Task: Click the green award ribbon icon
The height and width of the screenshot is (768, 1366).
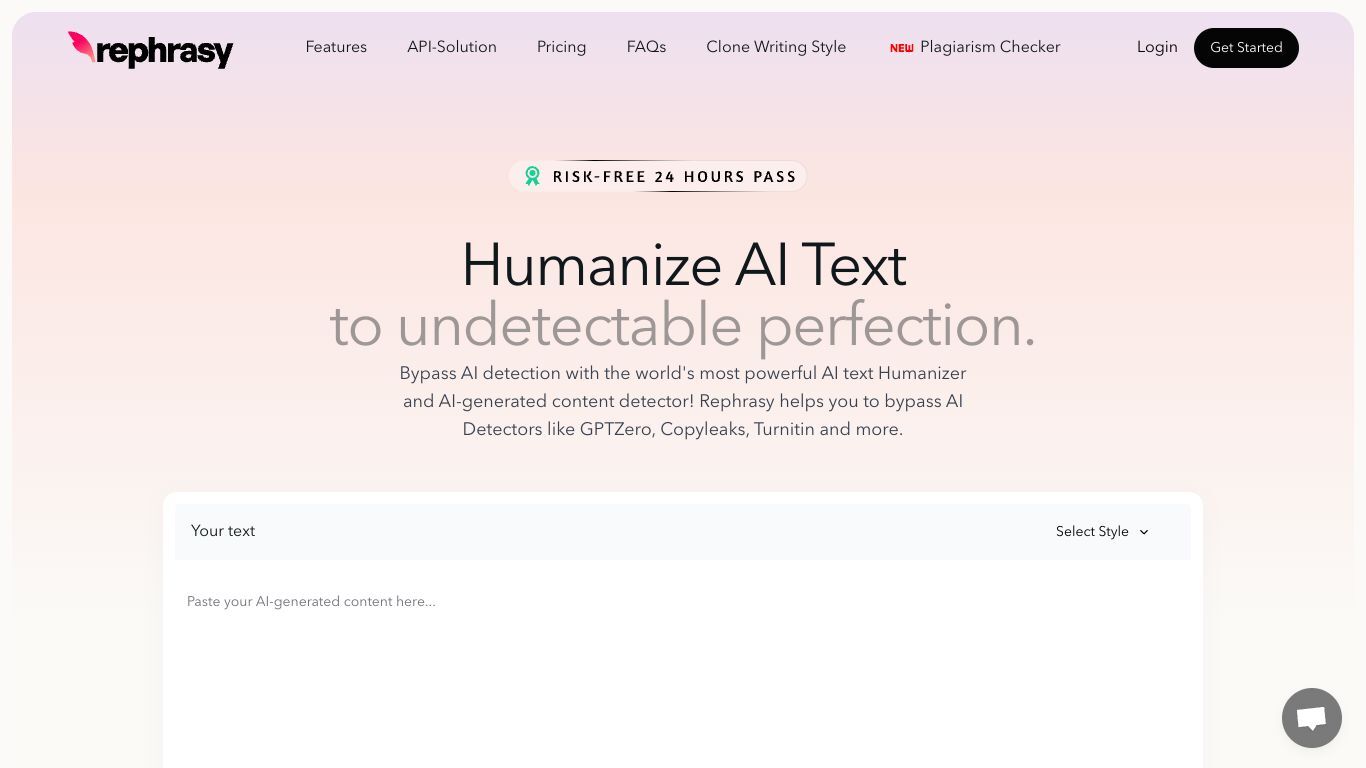Action: point(533,176)
